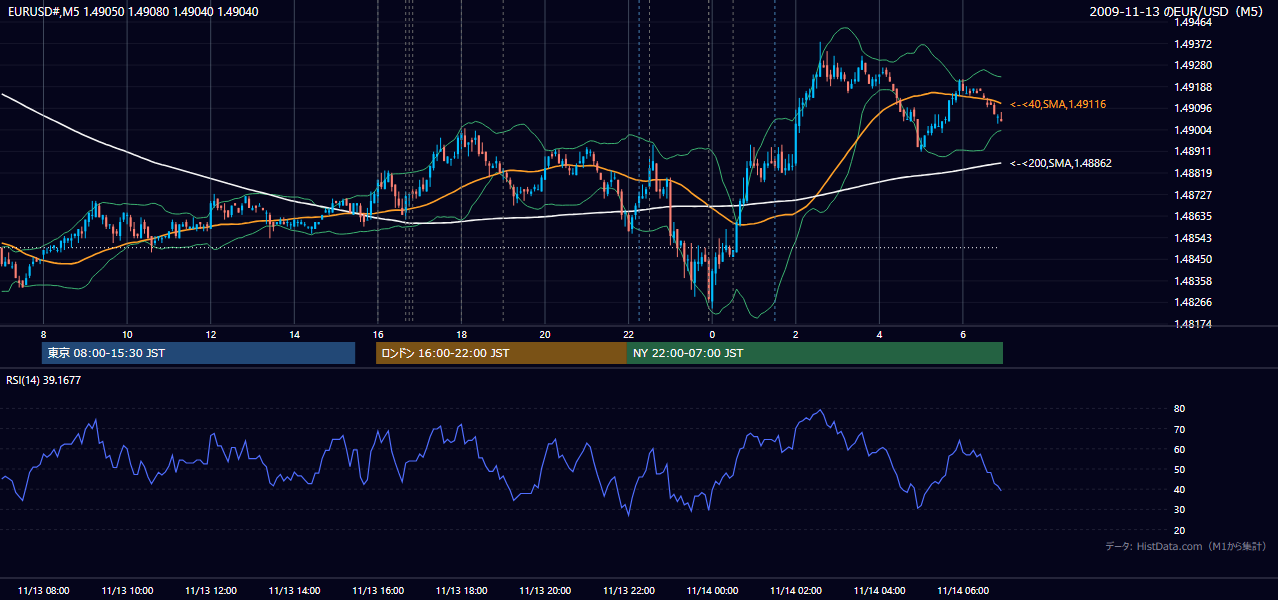Click the 1.49004 price axis label
The width and height of the screenshot is (1278, 600).
click(1192, 130)
